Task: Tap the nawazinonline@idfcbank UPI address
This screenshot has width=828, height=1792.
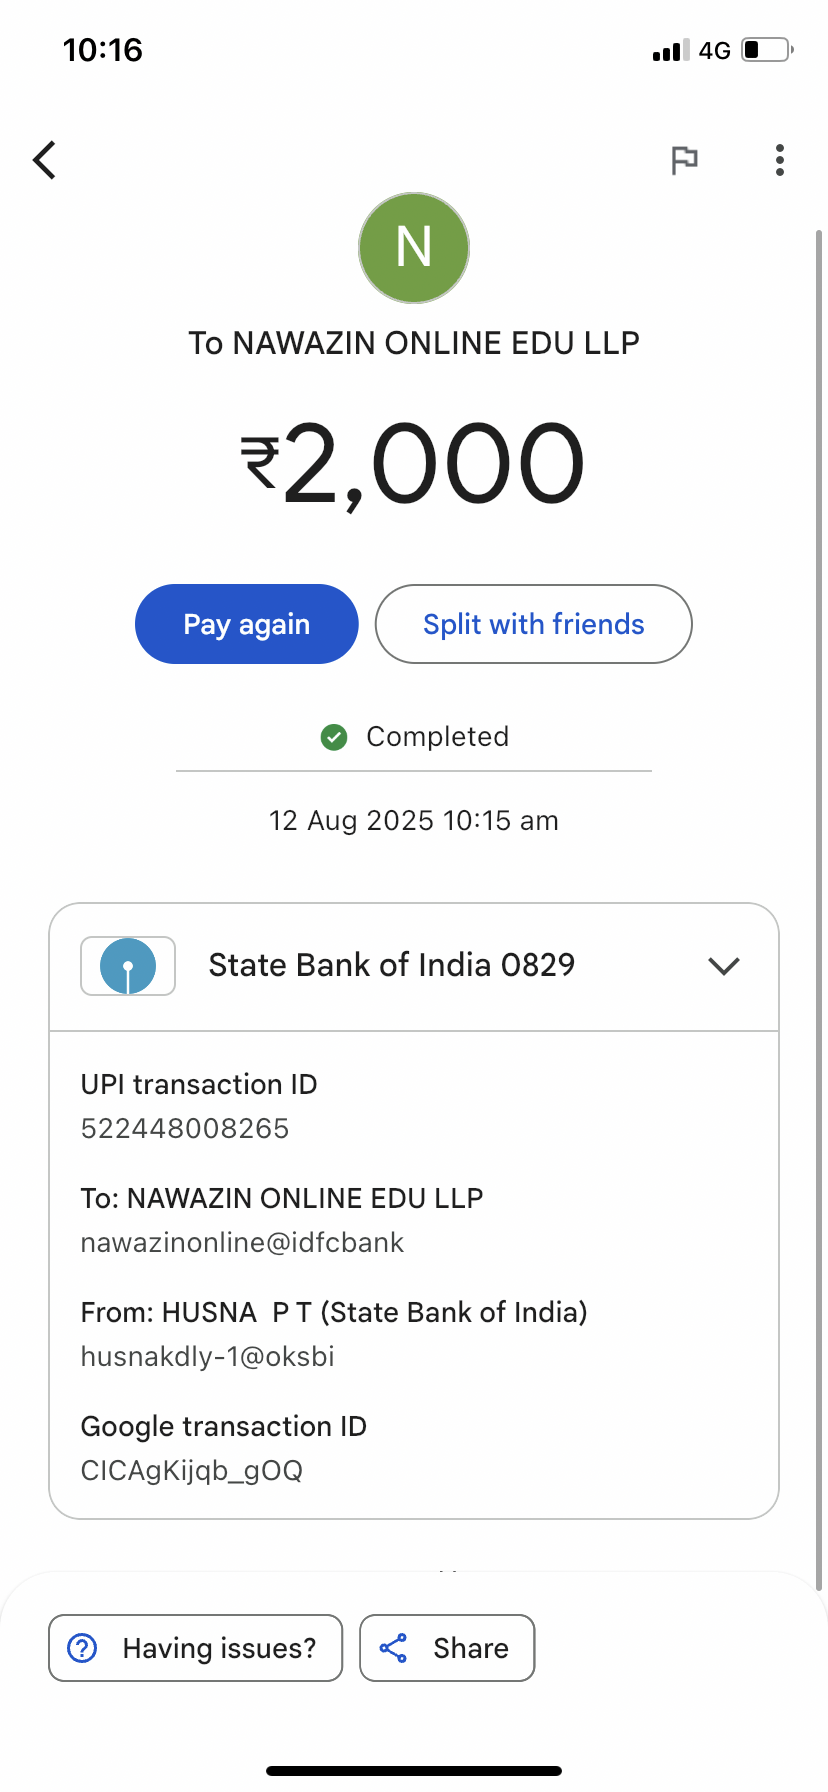Action: [242, 1243]
